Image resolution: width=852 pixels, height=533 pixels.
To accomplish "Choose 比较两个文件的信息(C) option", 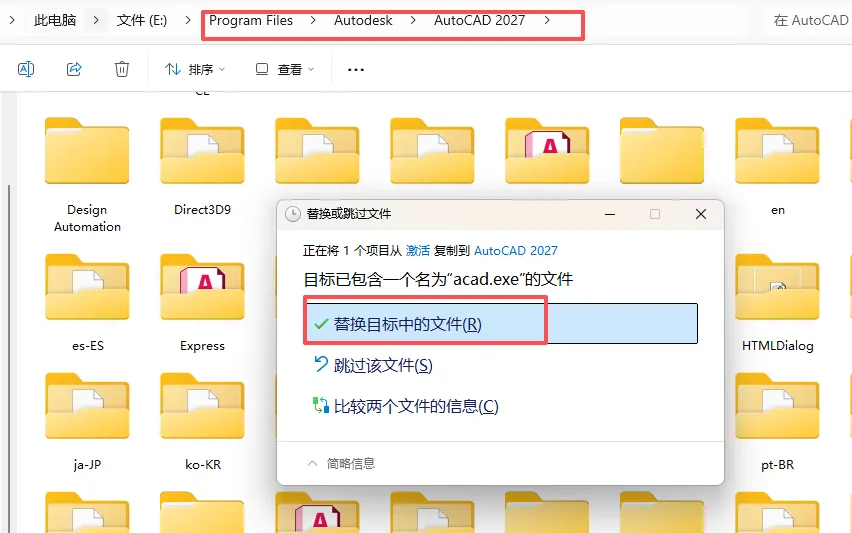I will tap(405, 406).
